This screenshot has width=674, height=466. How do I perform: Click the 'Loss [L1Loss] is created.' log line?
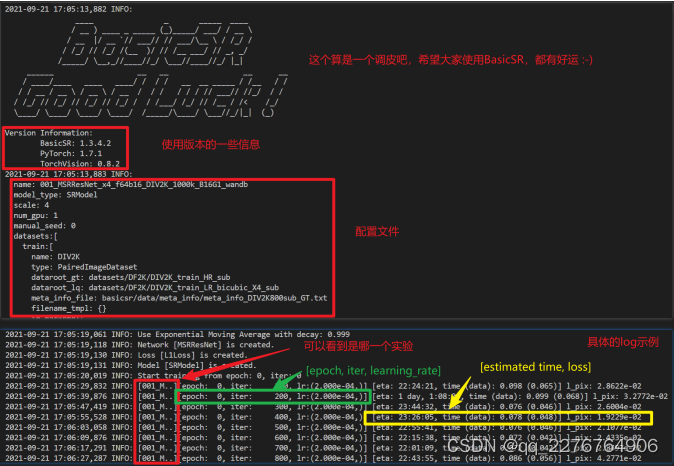(126, 355)
